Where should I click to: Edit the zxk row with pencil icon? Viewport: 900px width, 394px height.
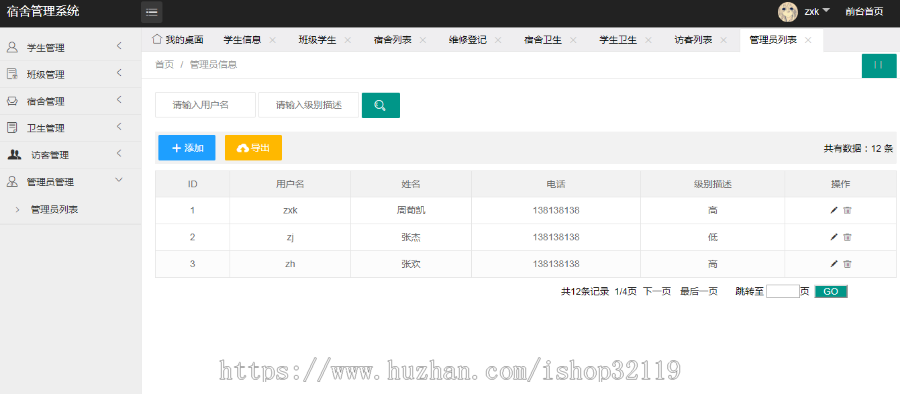tap(834, 210)
